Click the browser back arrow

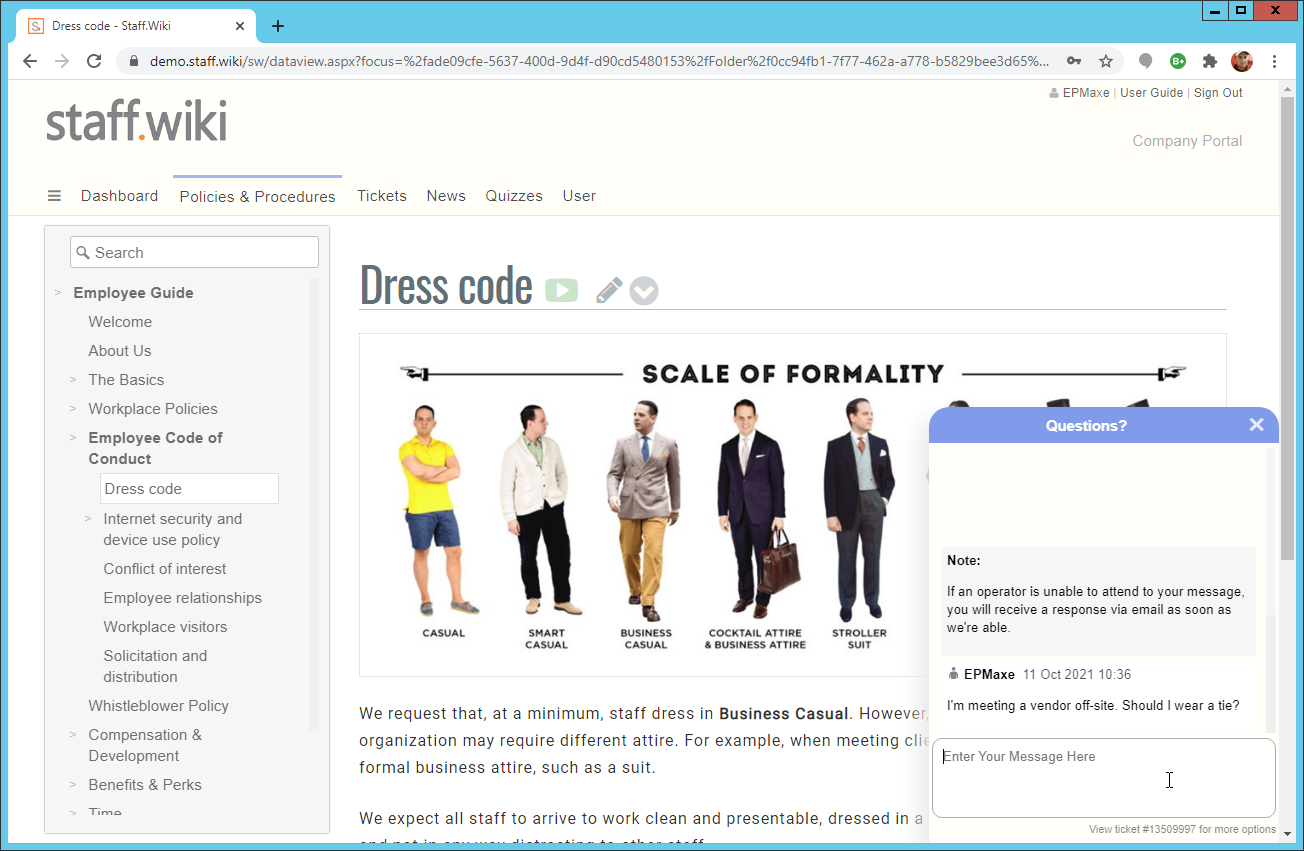point(30,61)
